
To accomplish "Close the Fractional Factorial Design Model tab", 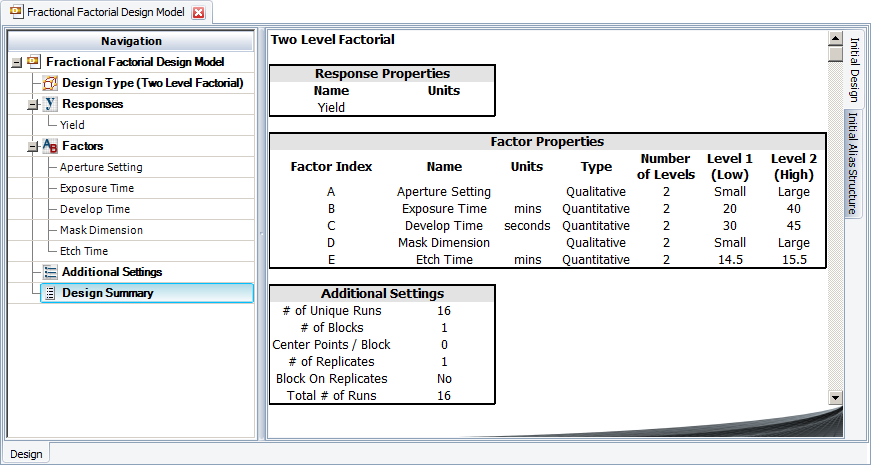I will click(198, 13).
